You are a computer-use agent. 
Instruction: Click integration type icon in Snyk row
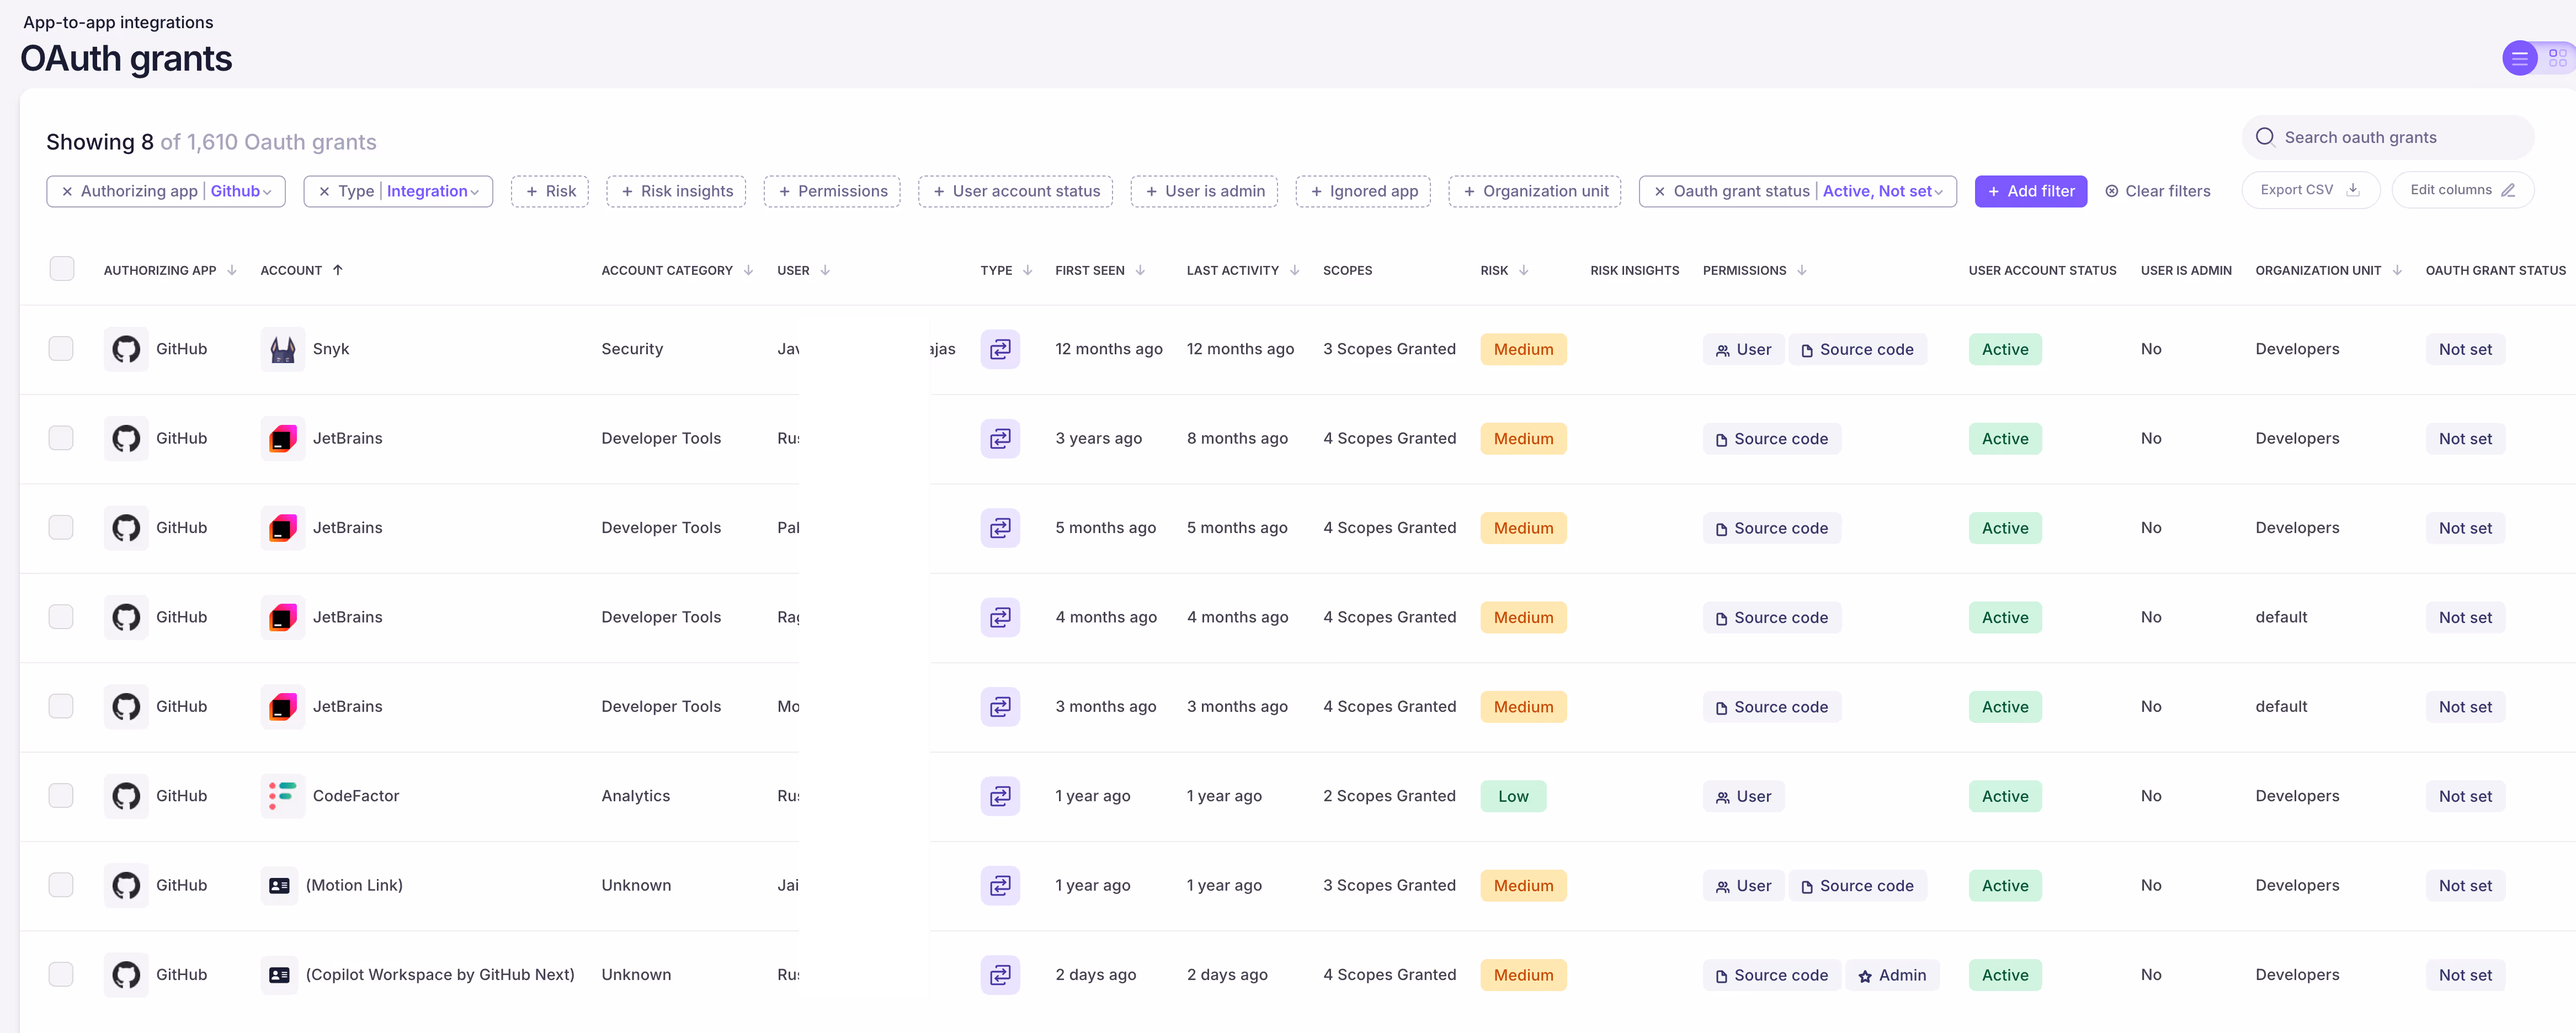pyautogui.click(x=1000, y=349)
